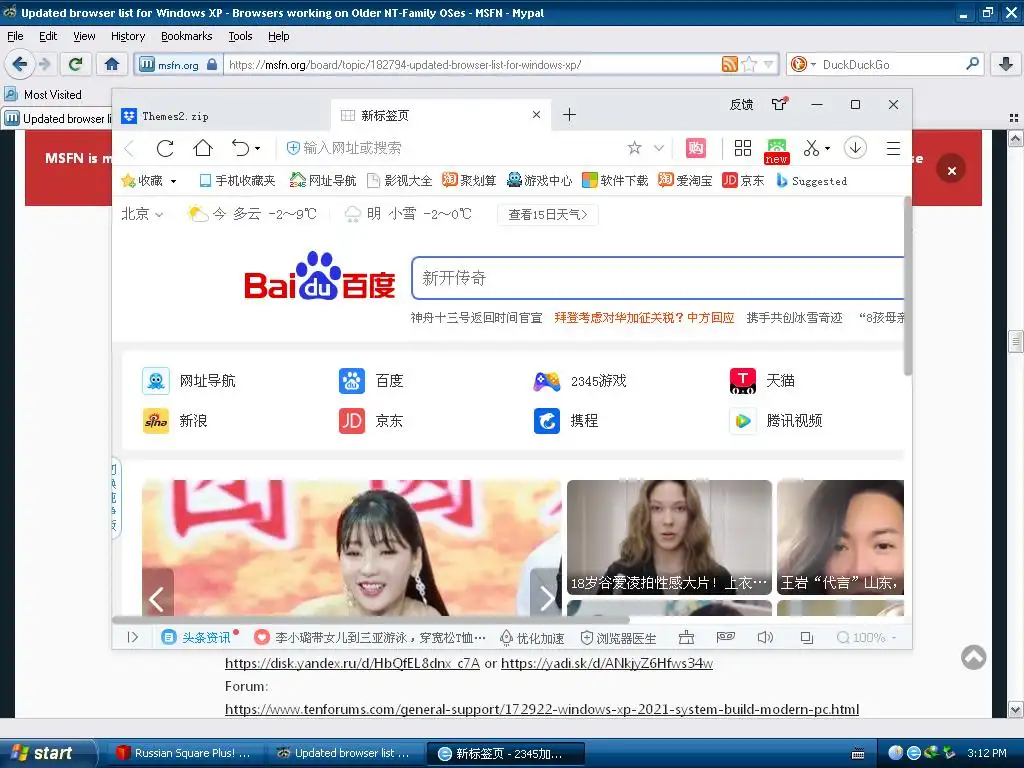
Task: Click the green game icon marked new
Action: tap(776, 150)
